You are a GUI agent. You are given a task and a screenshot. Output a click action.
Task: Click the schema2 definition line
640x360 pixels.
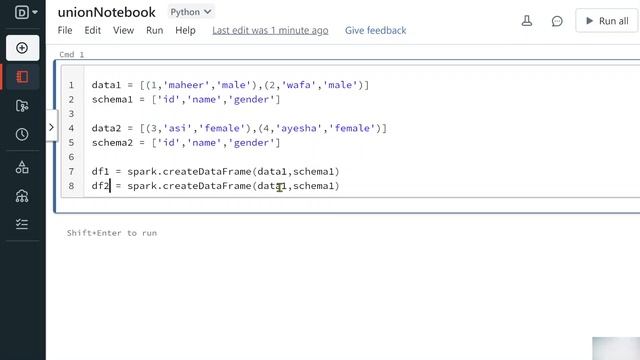pos(186,142)
